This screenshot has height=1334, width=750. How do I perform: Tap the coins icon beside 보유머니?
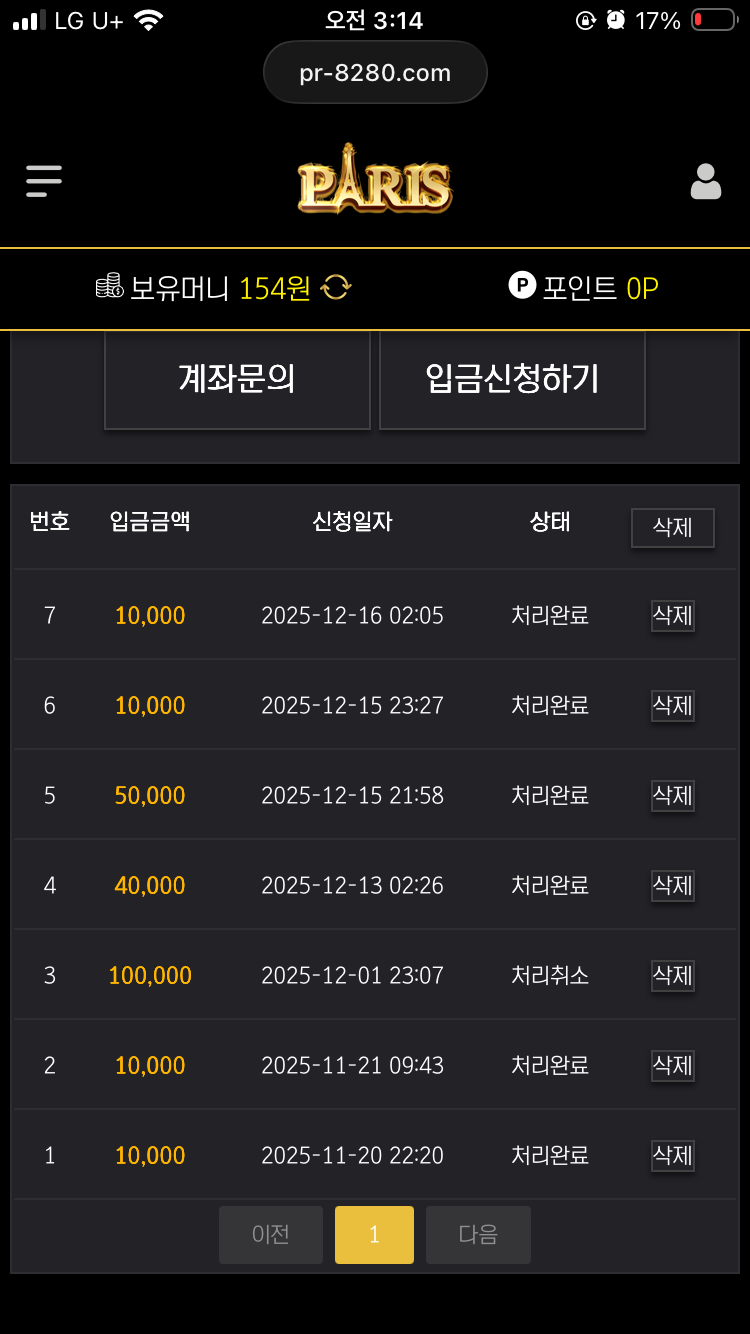(x=109, y=287)
